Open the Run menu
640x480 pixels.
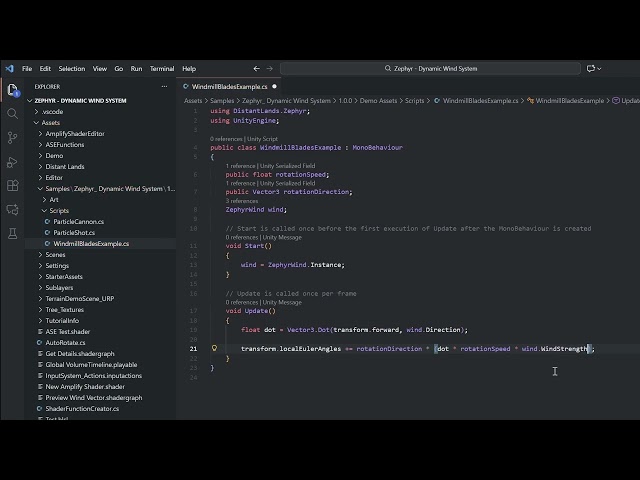pyautogui.click(x=136, y=69)
